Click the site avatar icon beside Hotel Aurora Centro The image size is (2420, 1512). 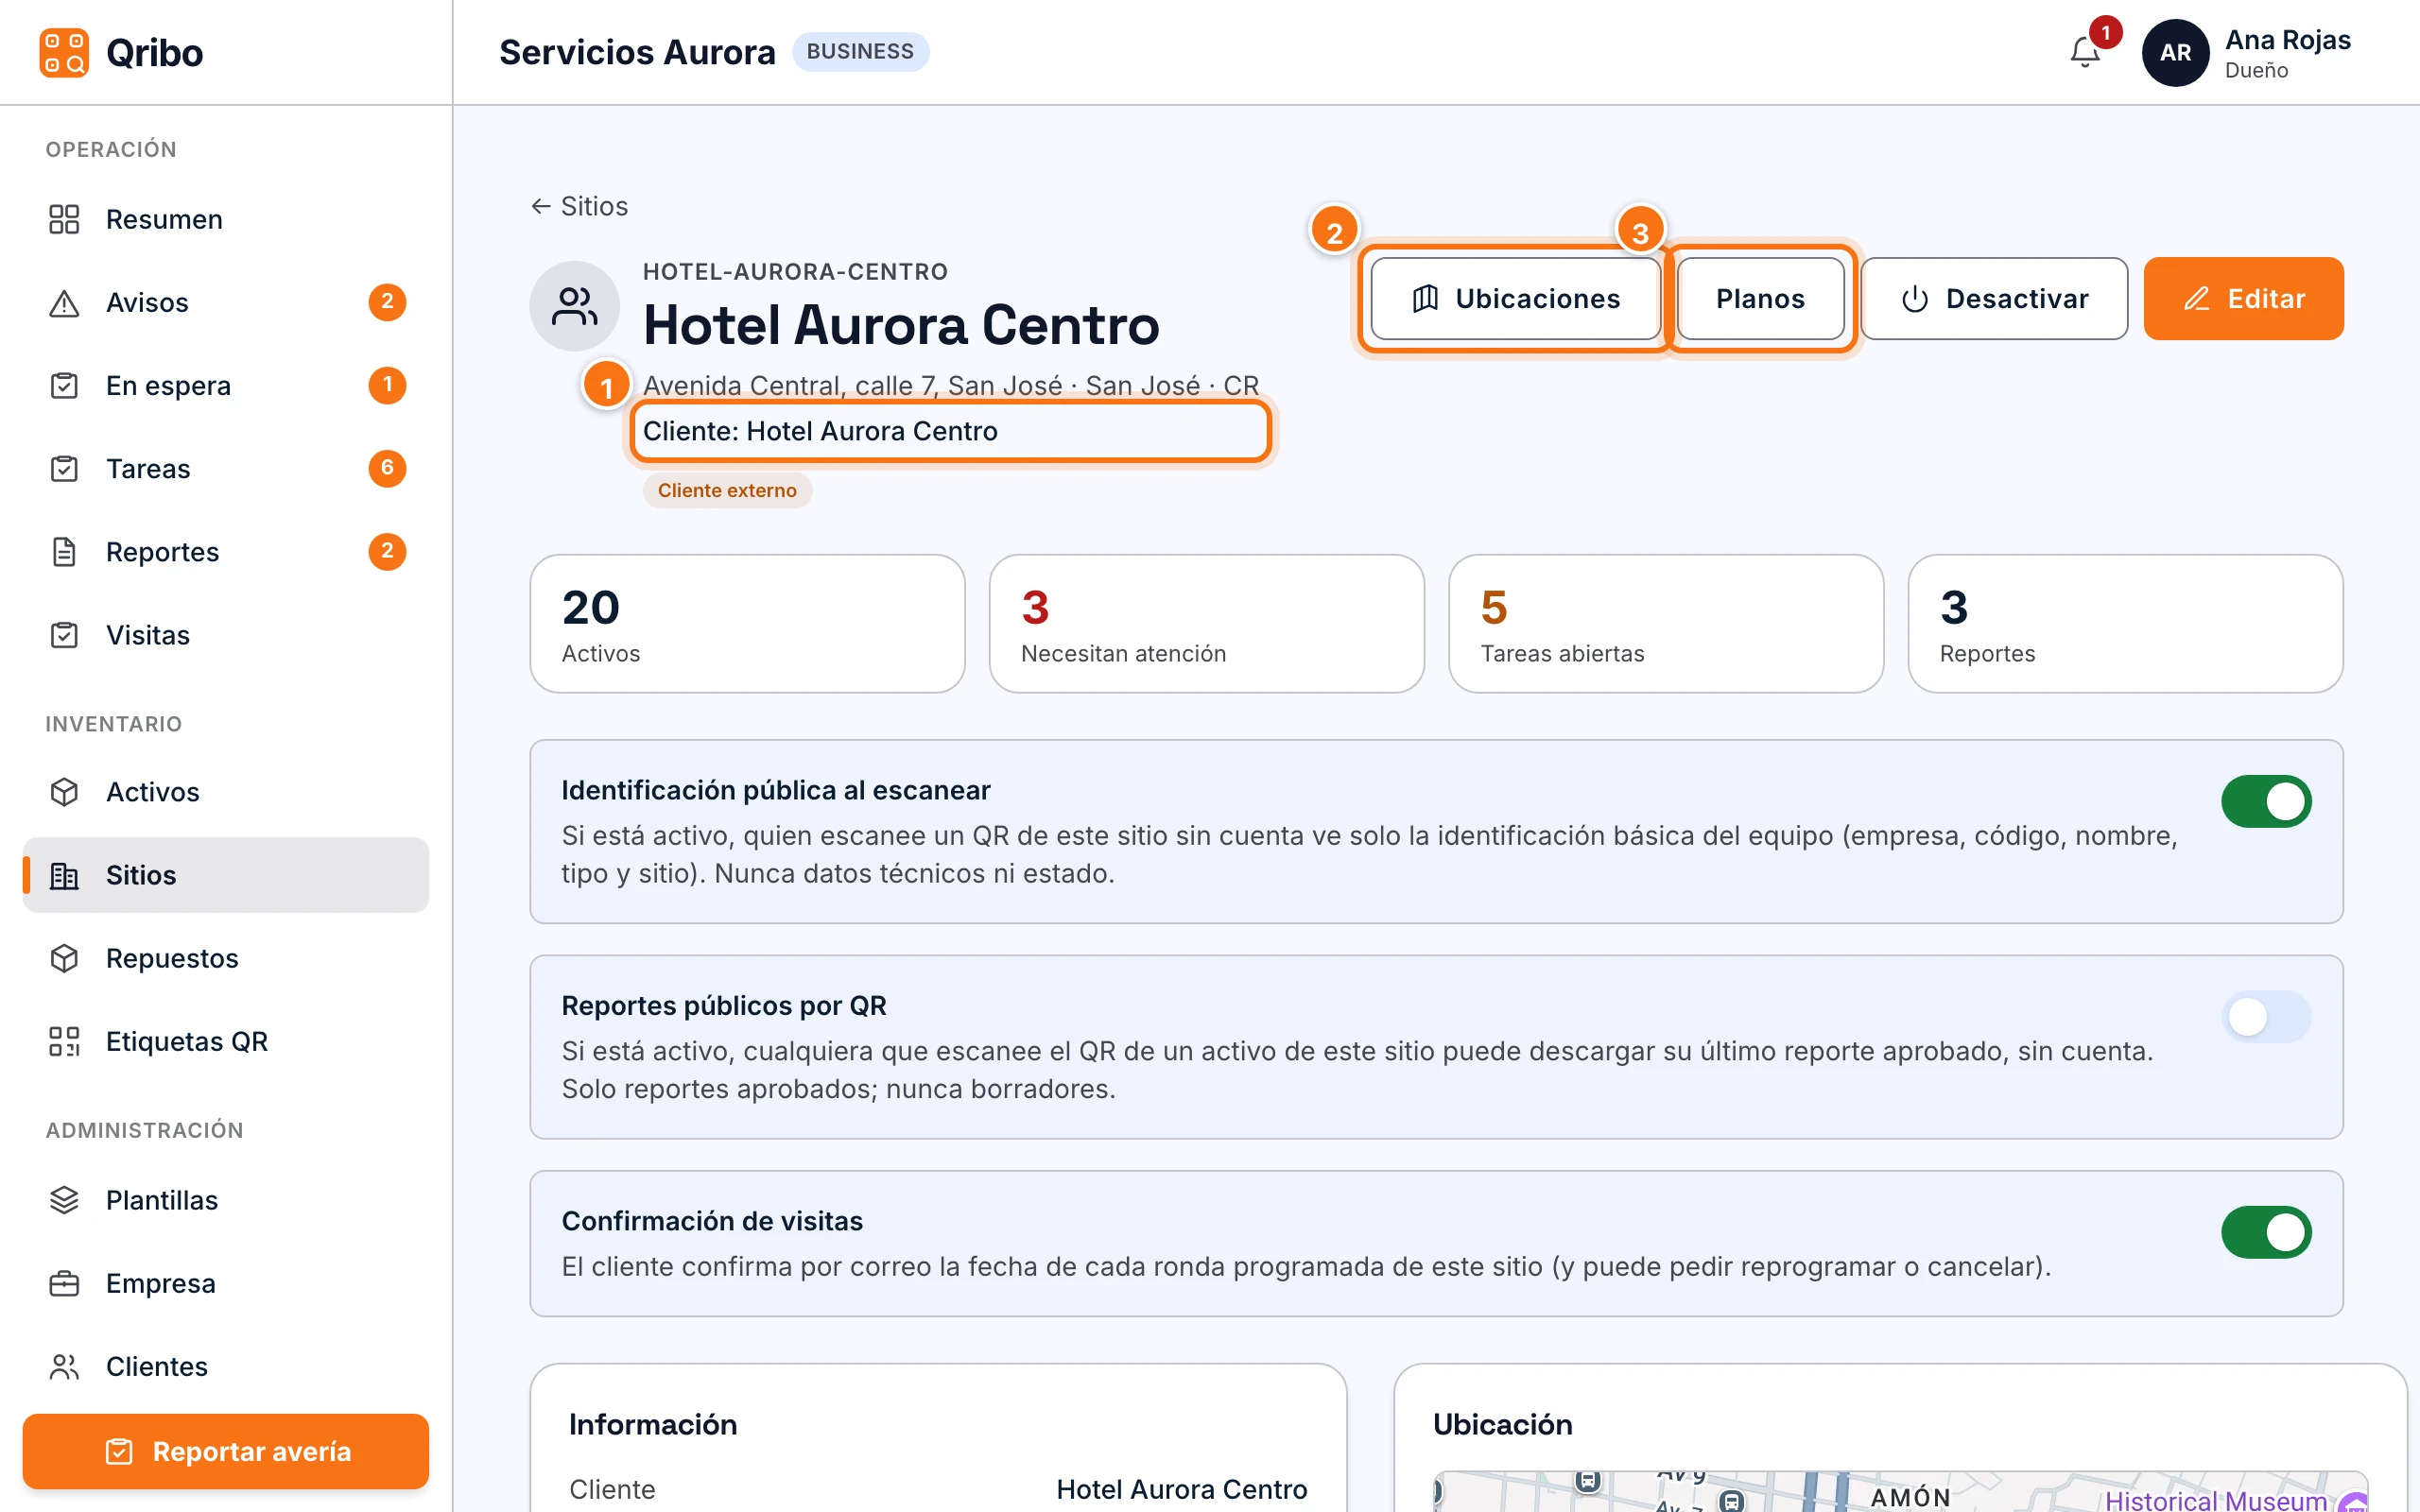pyautogui.click(x=574, y=306)
